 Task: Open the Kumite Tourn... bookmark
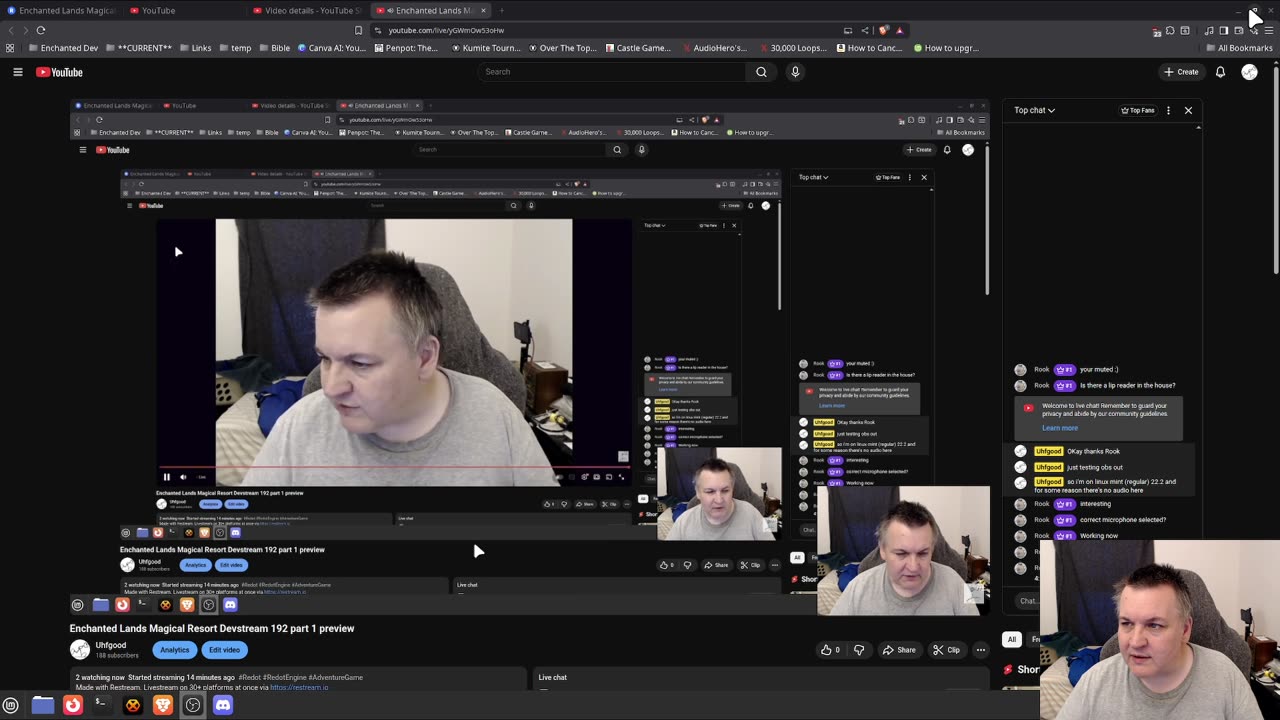click(x=485, y=48)
